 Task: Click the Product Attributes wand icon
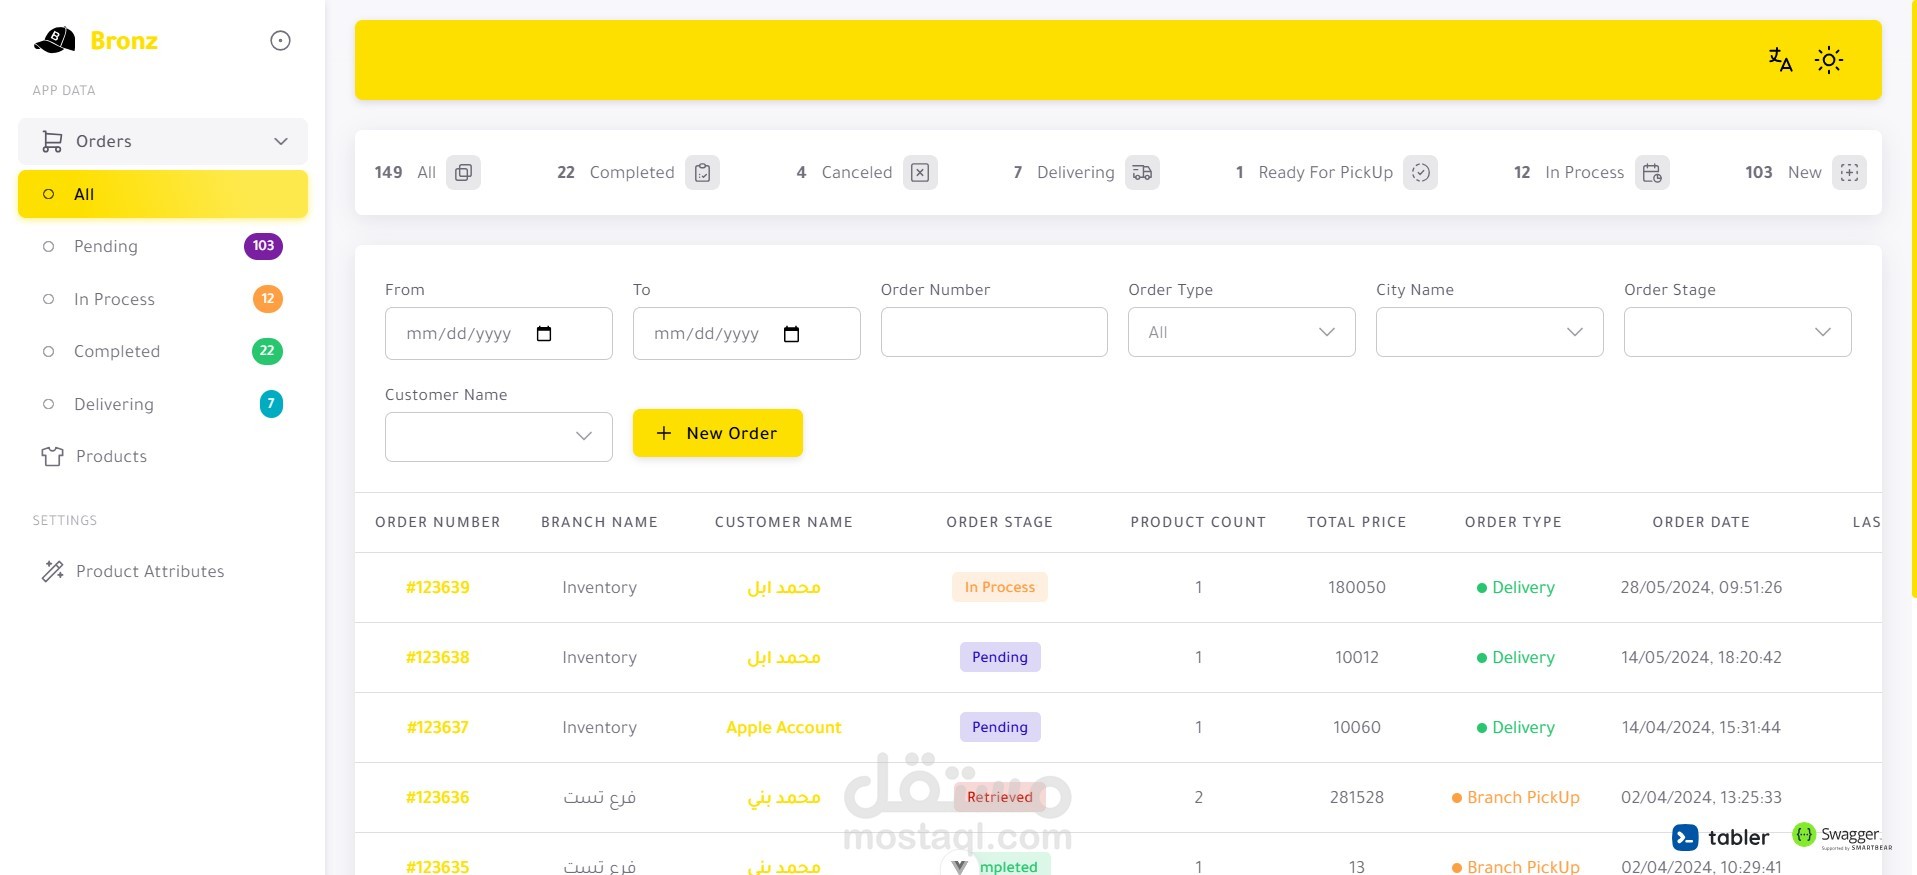click(x=52, y=571)
